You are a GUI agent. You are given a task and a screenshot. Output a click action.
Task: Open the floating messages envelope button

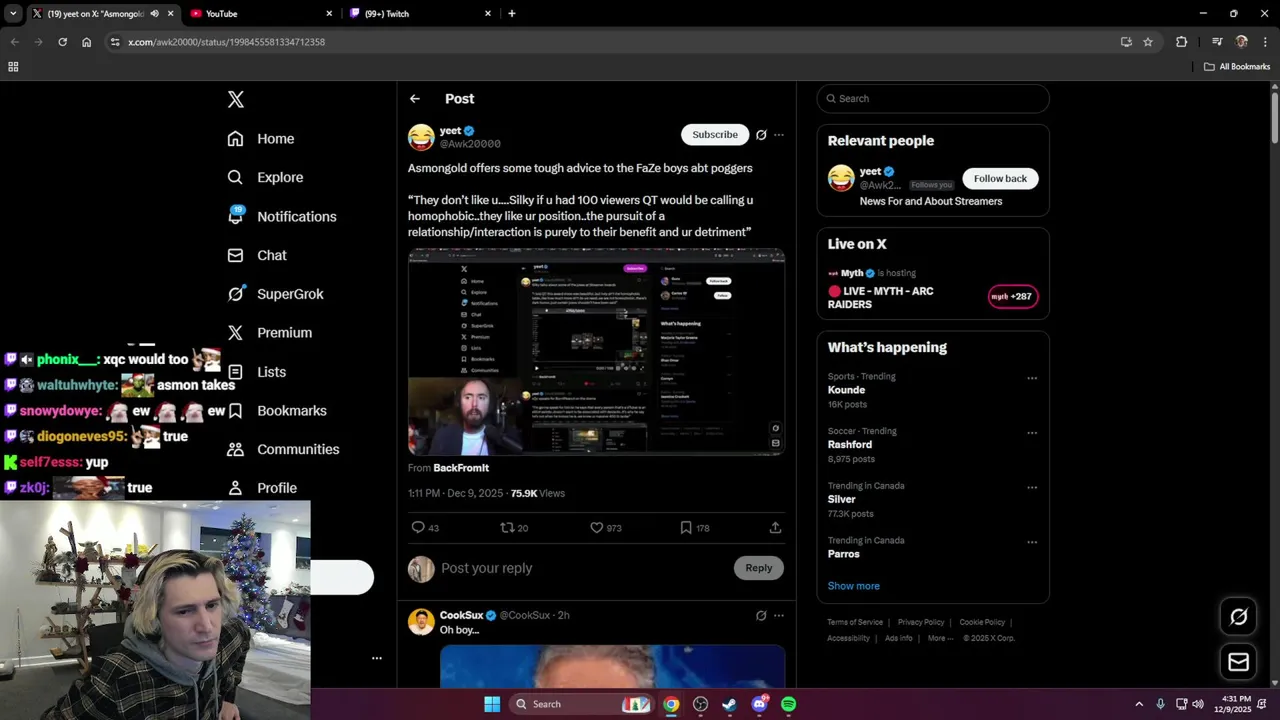tap(1238, 662)
